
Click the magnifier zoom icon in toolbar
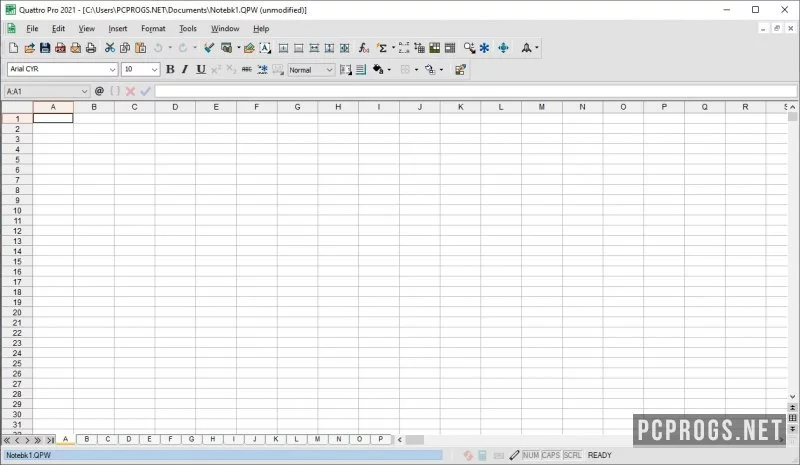tap(469, 48)
